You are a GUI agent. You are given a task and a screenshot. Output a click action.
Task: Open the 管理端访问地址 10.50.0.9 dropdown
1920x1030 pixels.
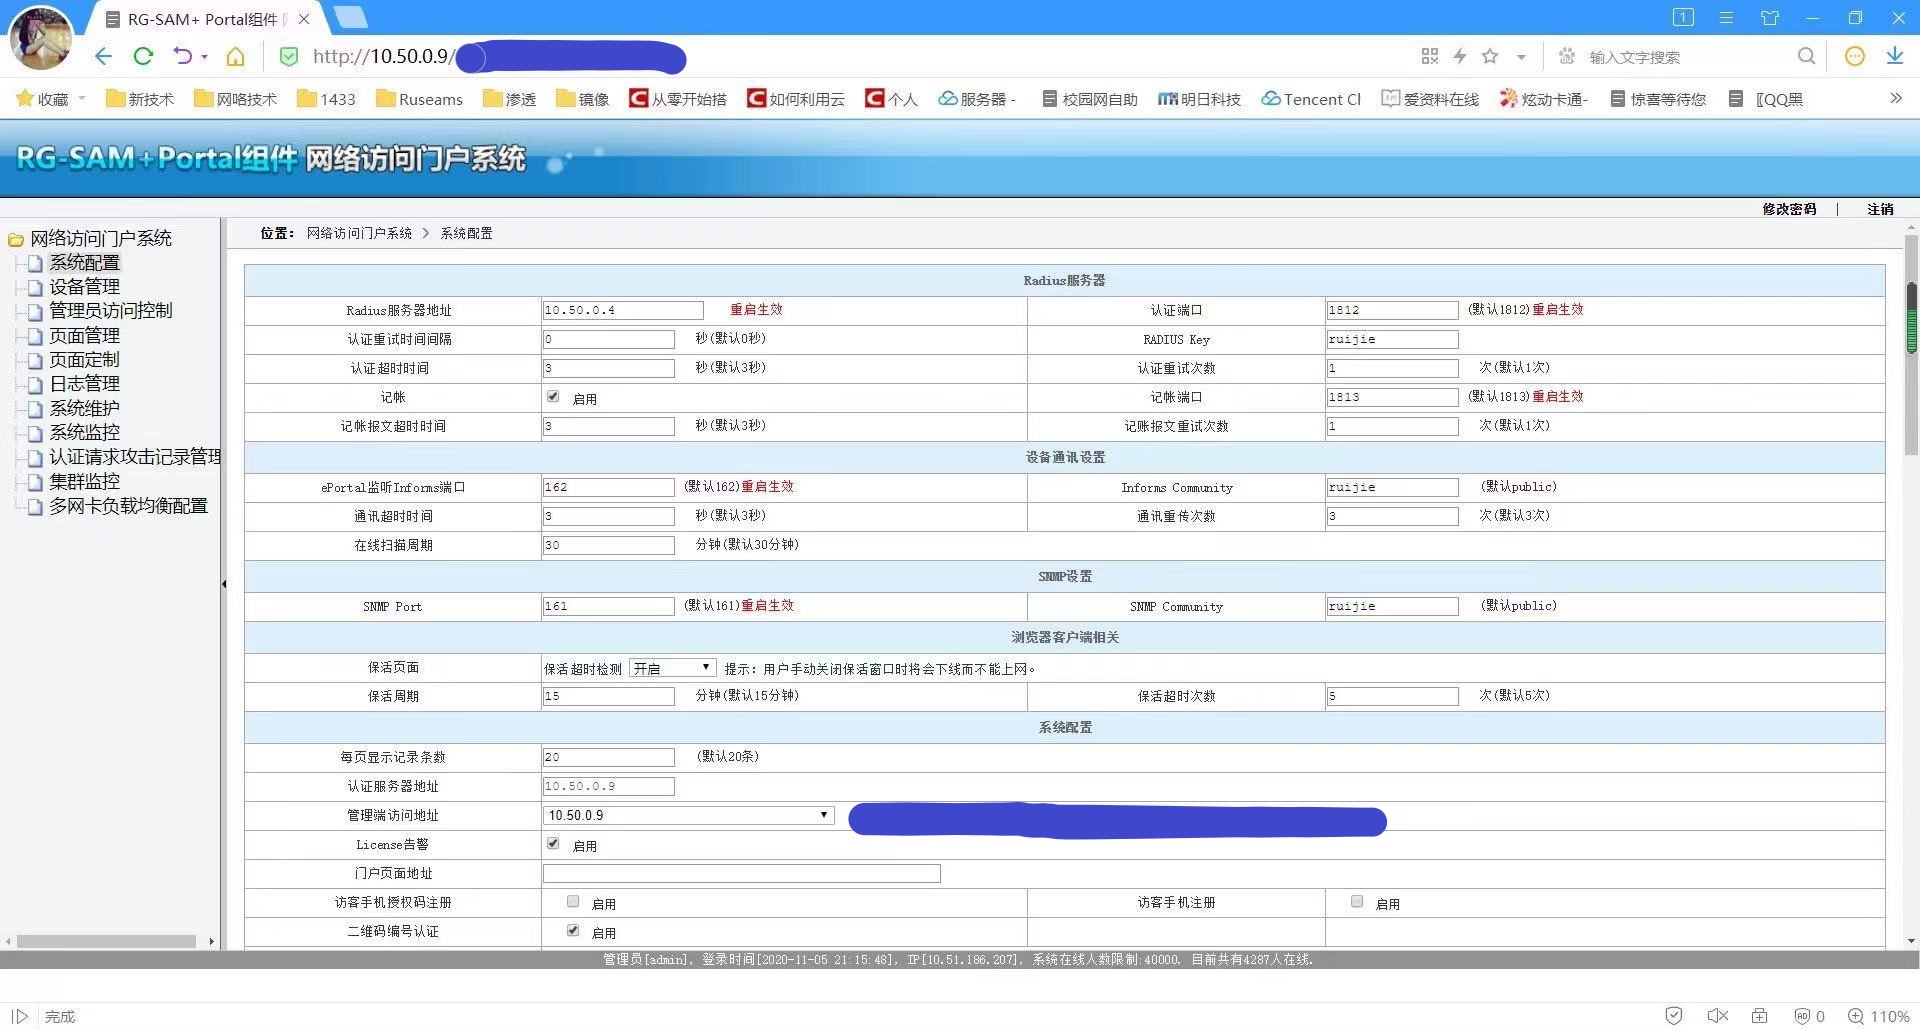point(688,815)
